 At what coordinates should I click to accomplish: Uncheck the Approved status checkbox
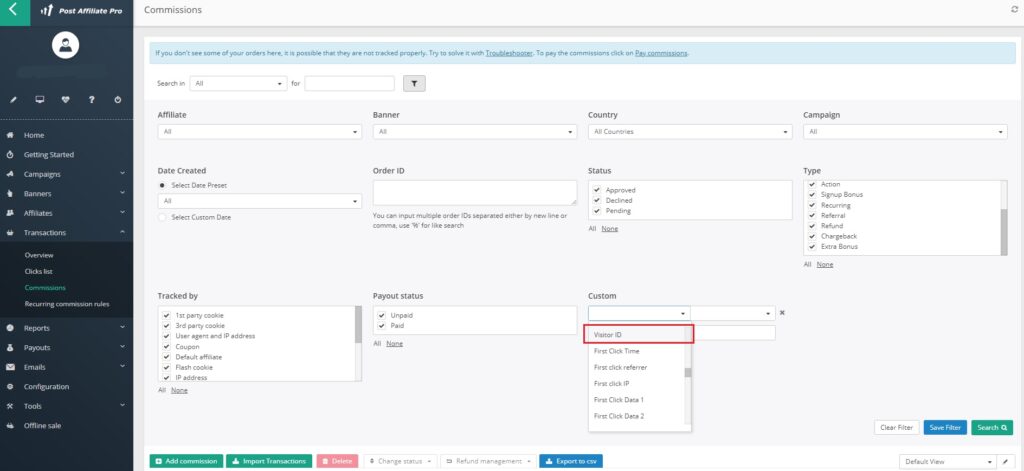click(597, 189)
